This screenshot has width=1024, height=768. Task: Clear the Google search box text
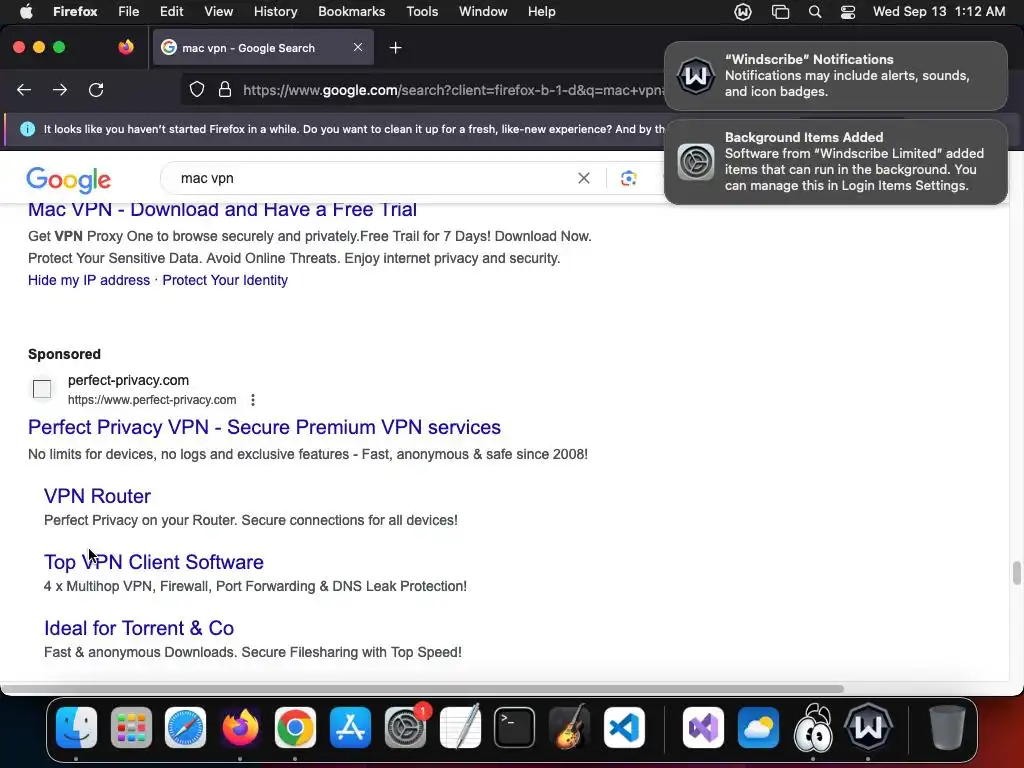coord(584,178)
